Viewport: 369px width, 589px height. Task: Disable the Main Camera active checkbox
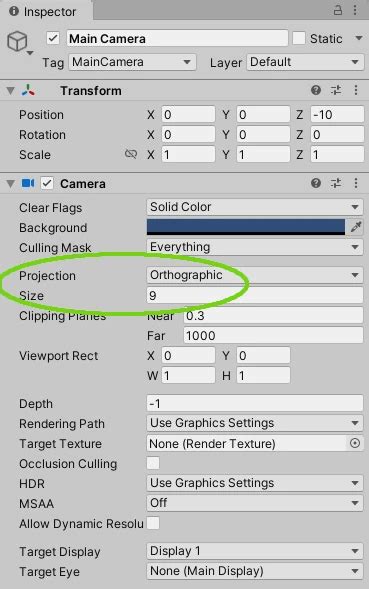point(53,38)
